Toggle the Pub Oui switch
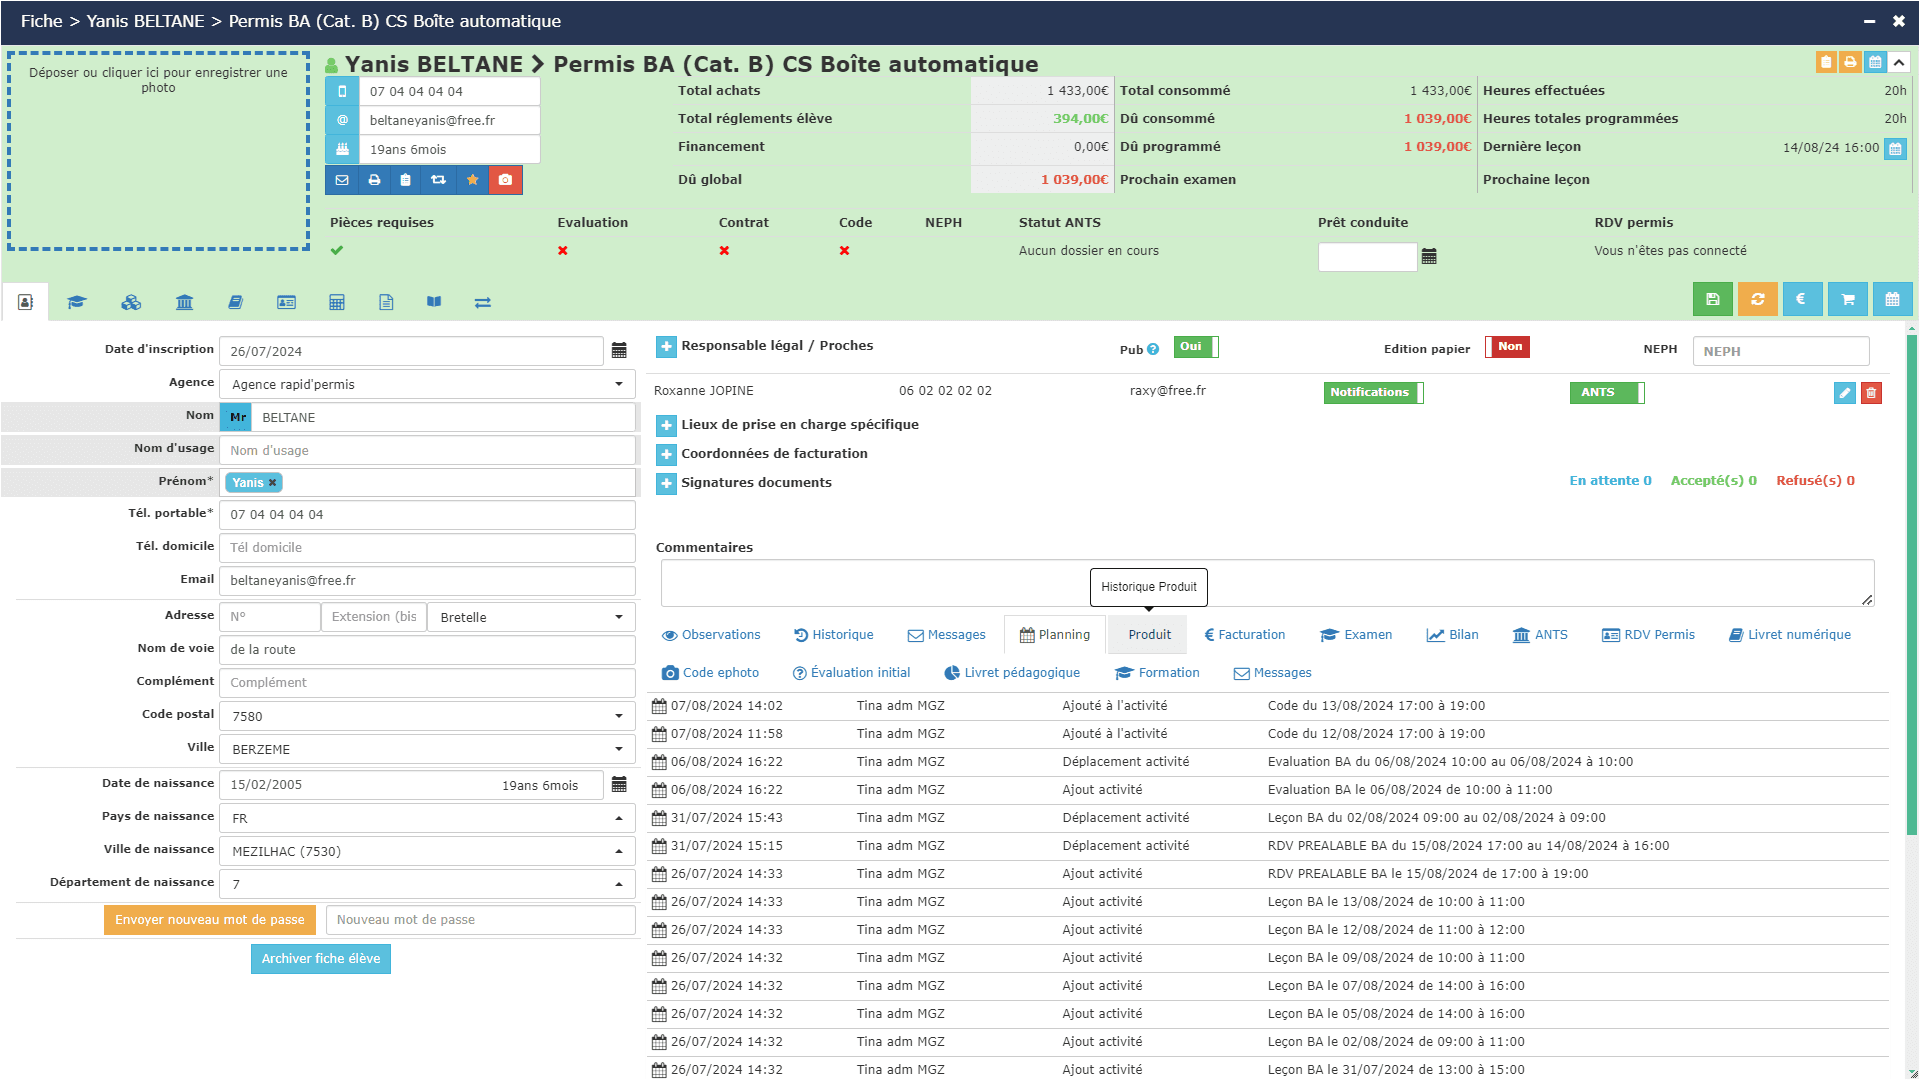Viewport: 1920px width, 1080px height. [x=1195, y=347]
